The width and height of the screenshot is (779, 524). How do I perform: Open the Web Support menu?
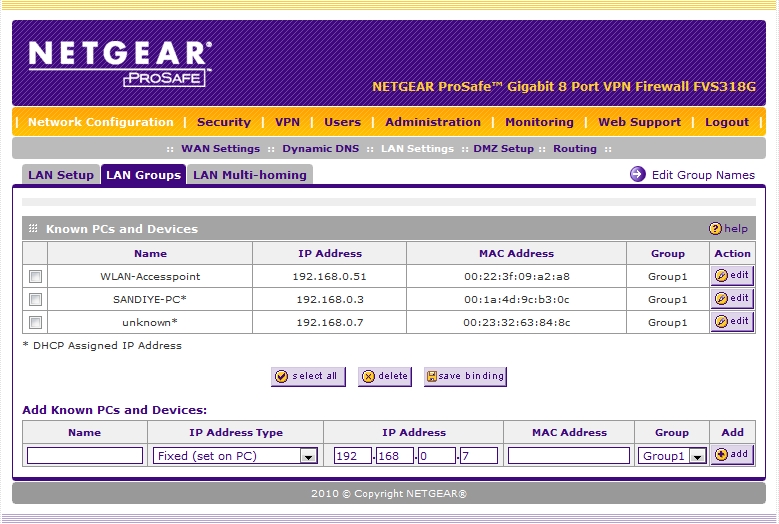(639, 122)
